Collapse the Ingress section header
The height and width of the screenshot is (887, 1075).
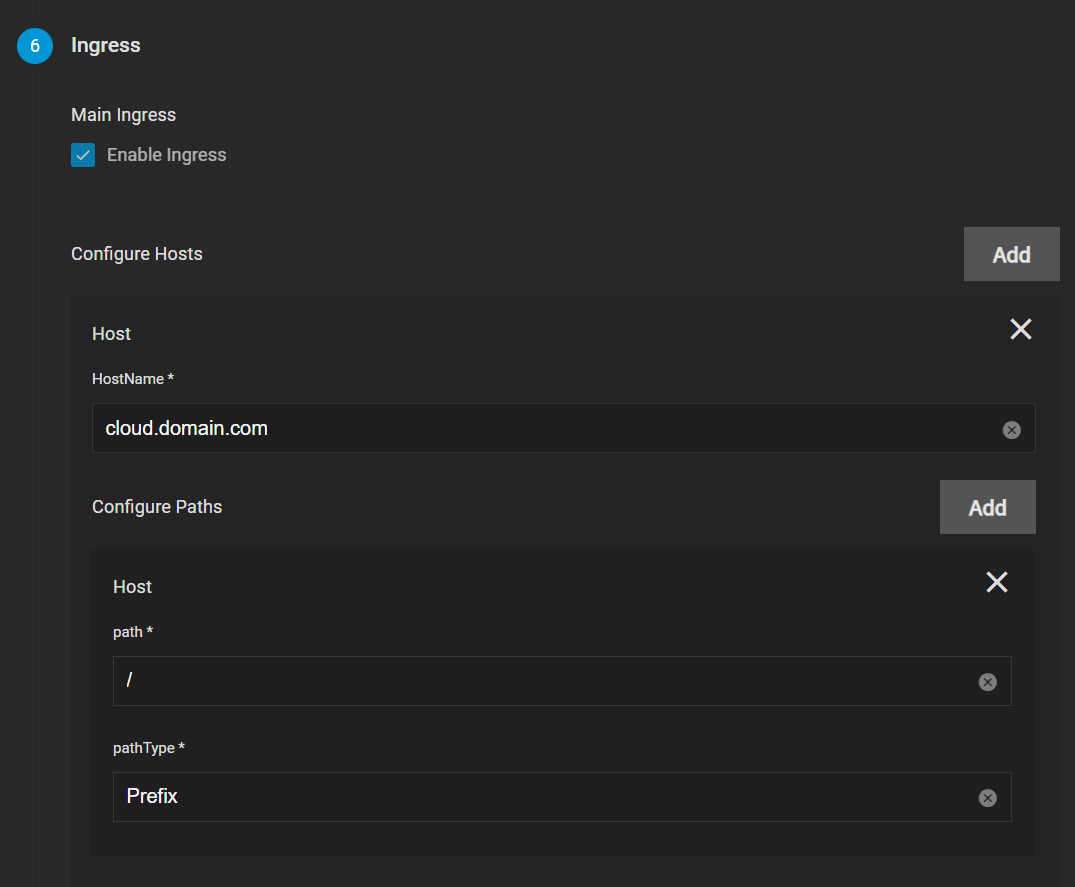(105, 46)
